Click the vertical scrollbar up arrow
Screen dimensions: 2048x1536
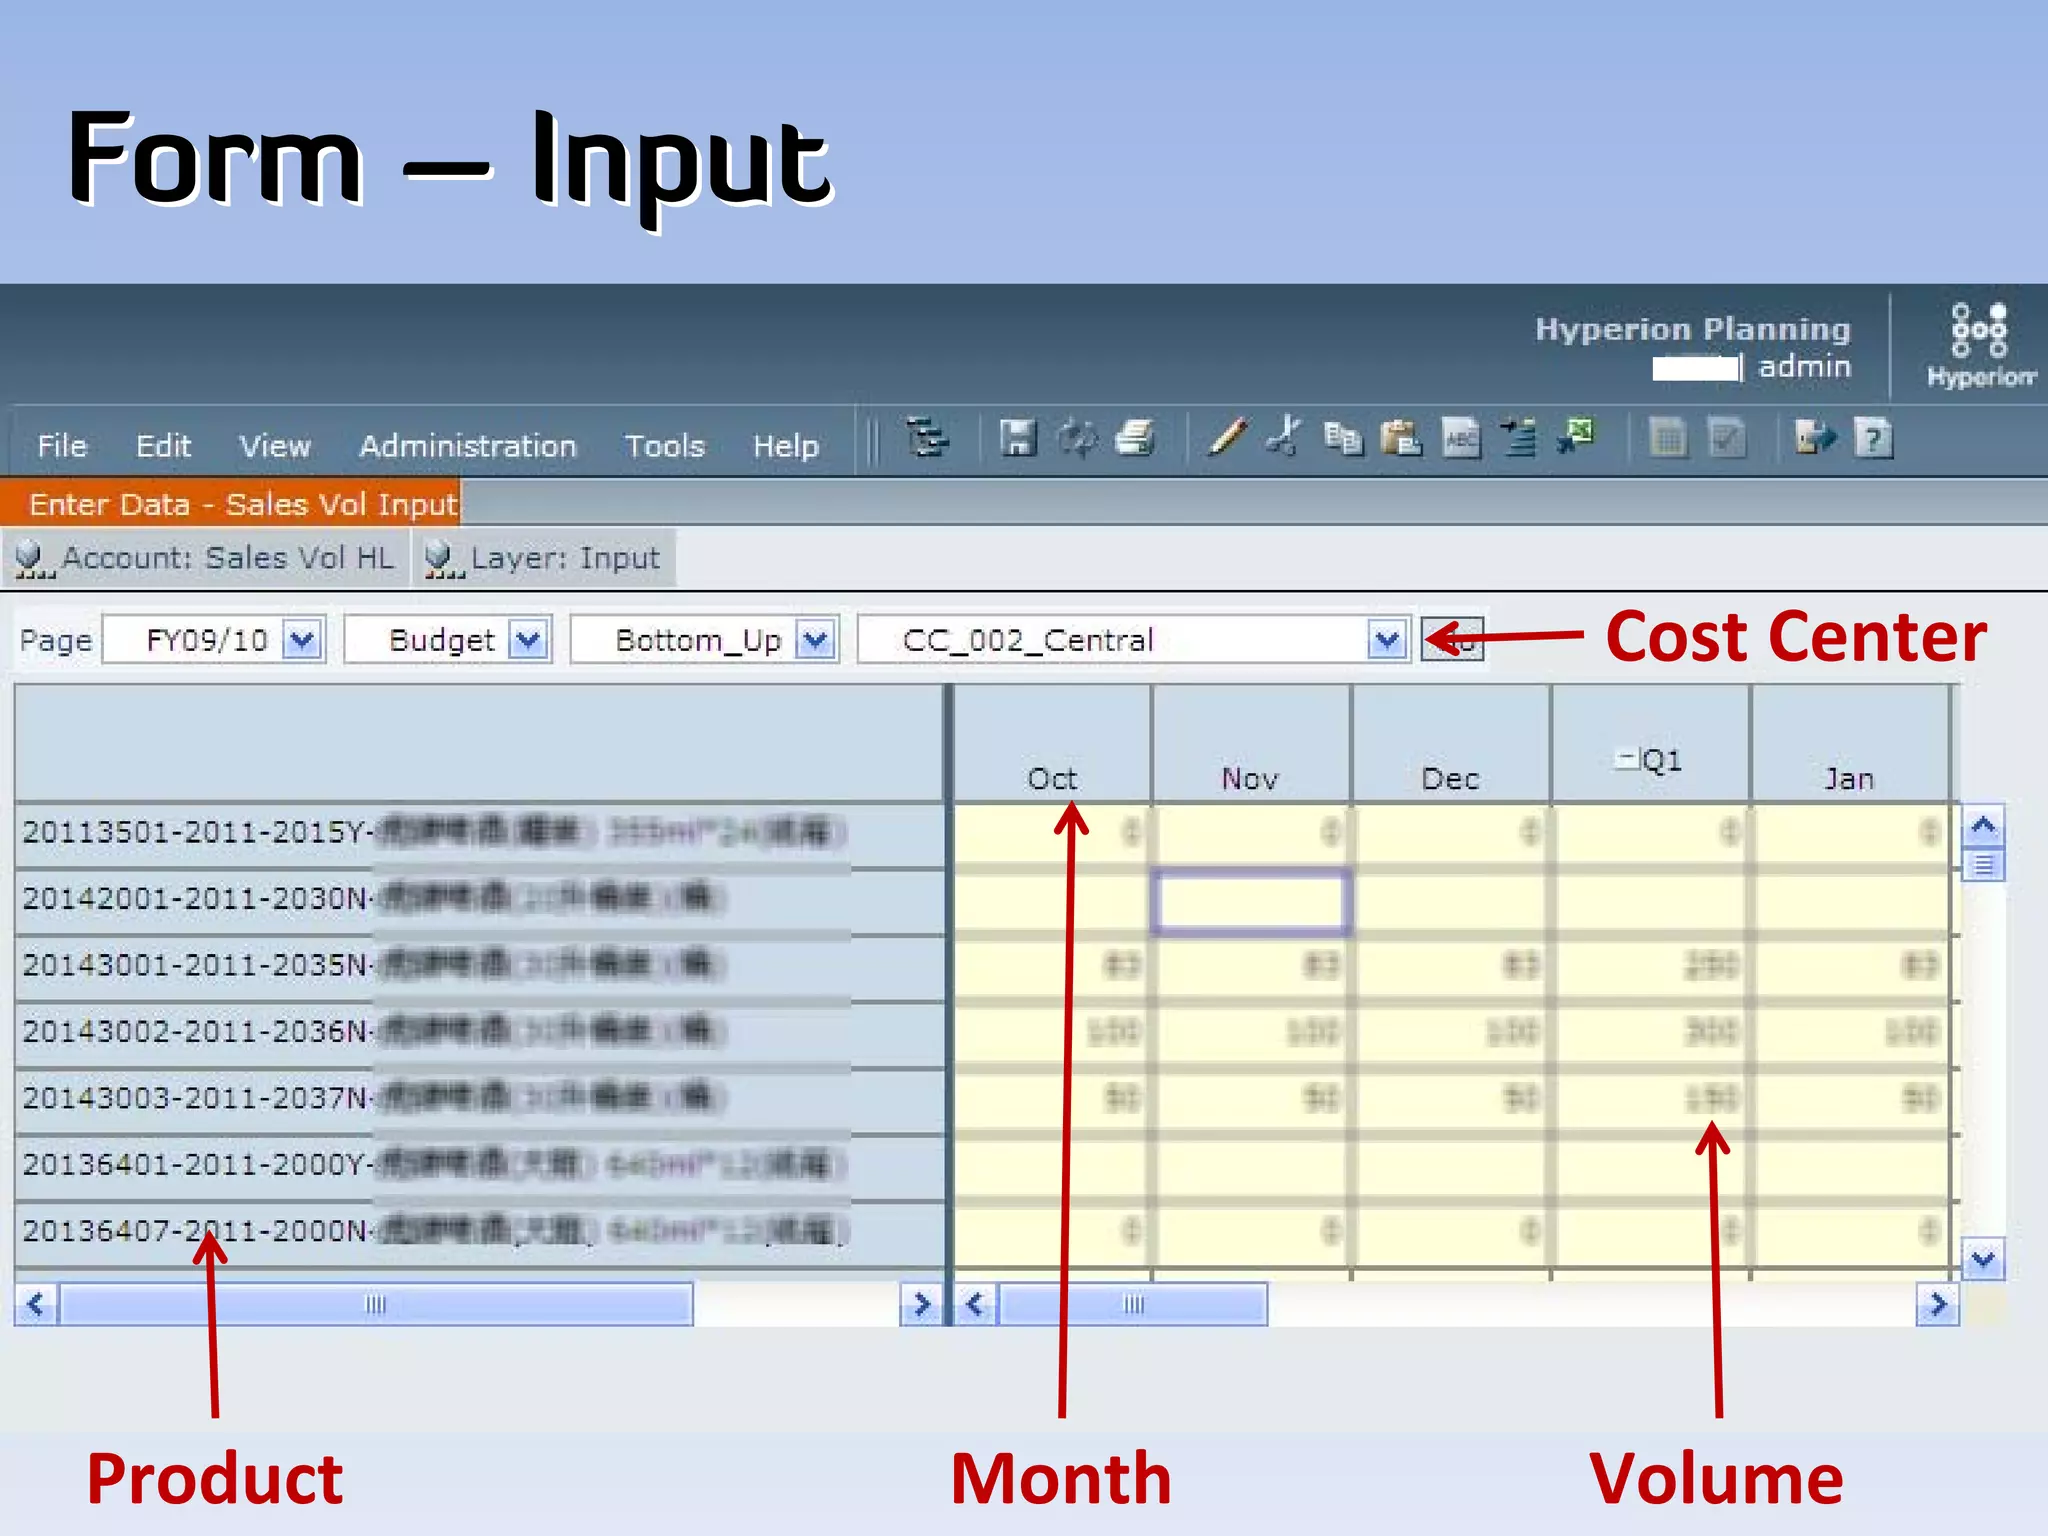1983,825
